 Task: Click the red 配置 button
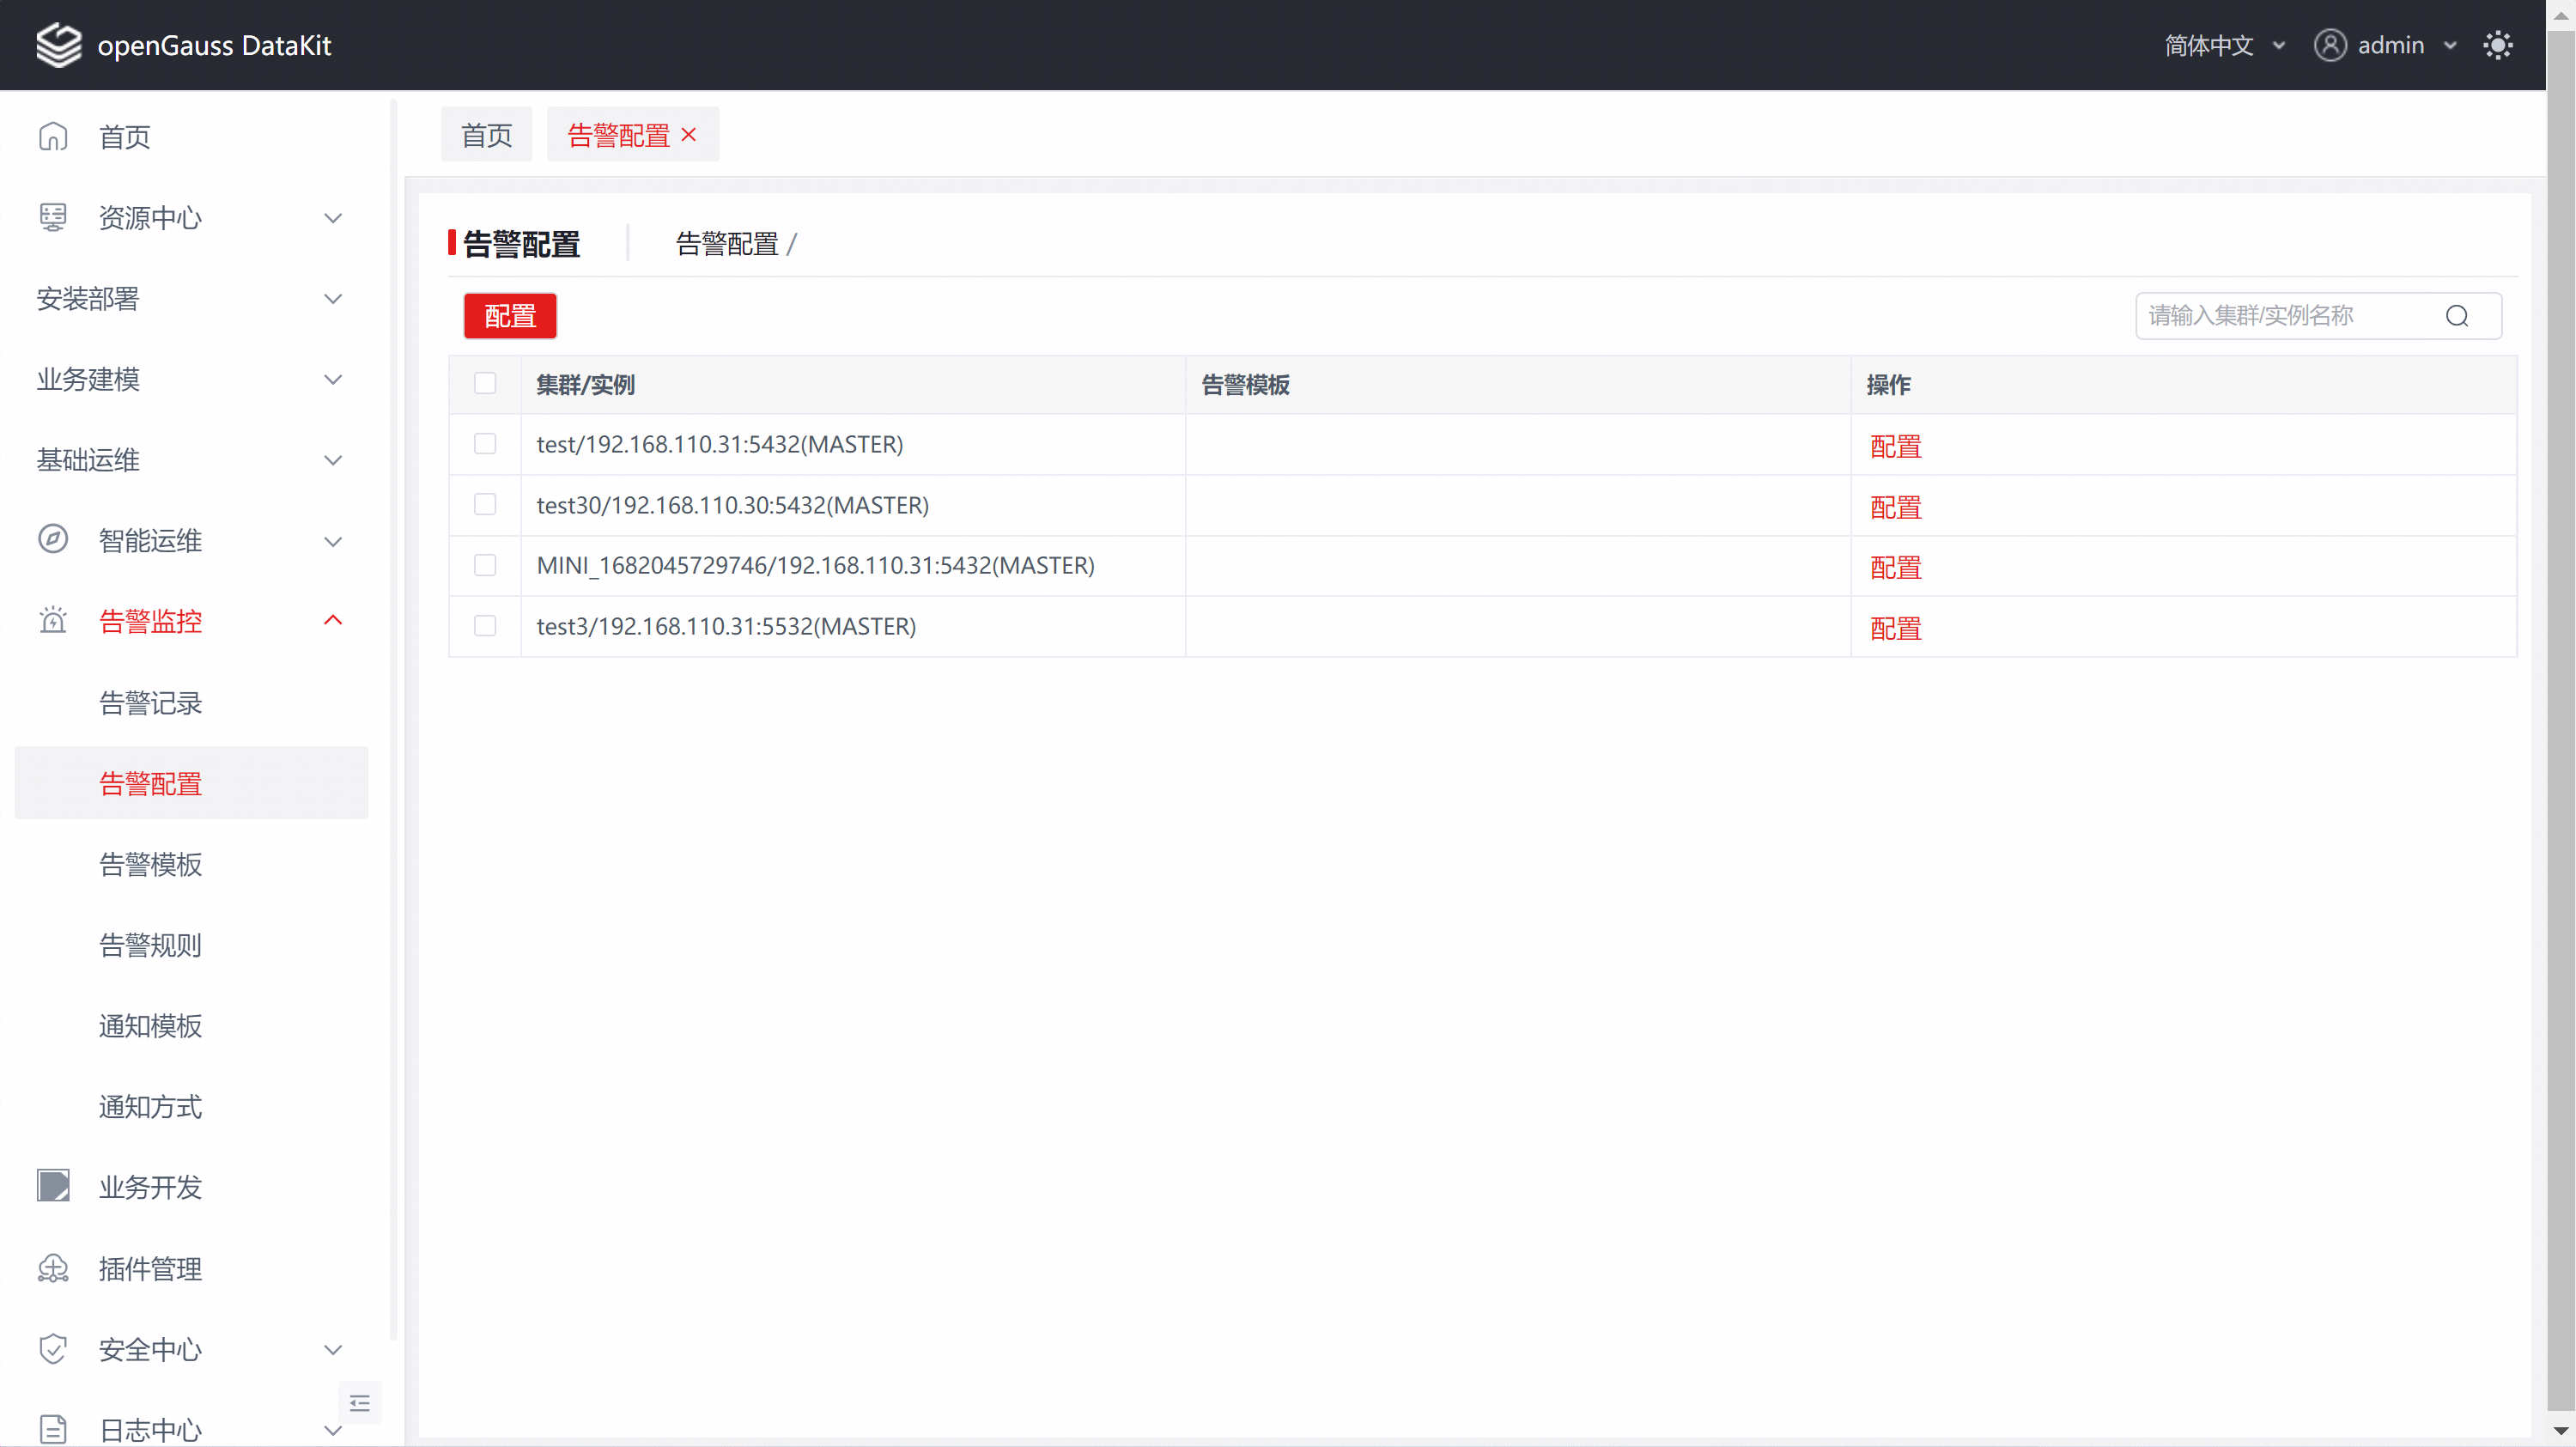click(x=510, y=316)
